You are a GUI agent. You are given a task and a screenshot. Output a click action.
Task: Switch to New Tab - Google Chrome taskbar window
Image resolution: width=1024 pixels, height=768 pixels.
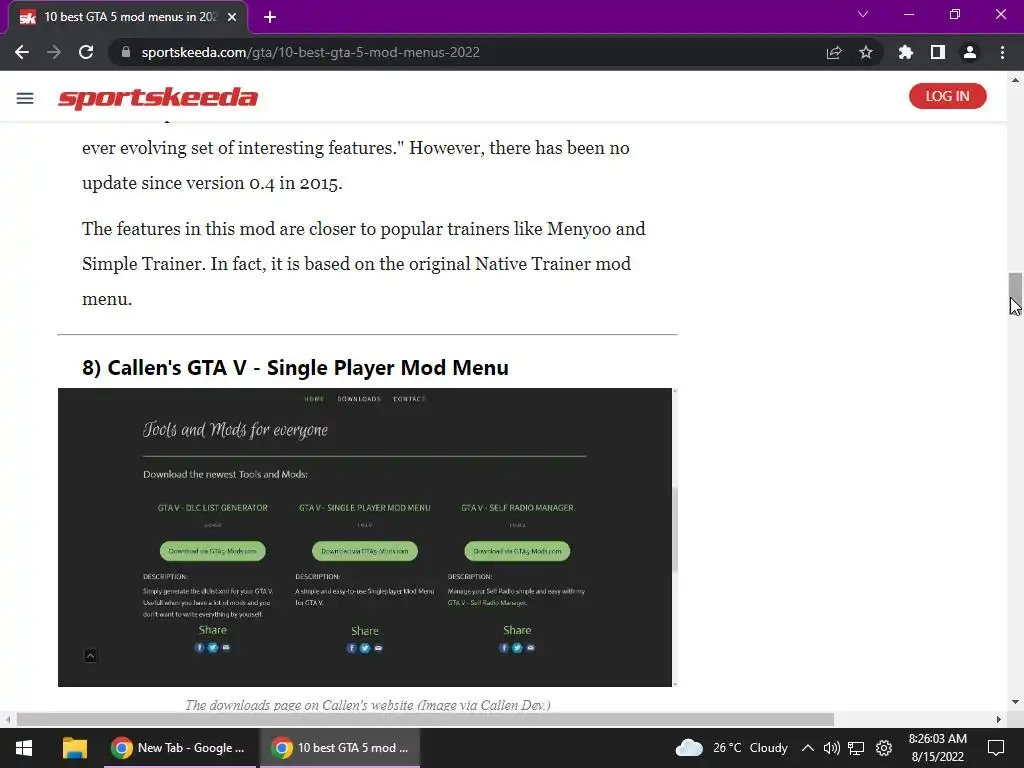coord(179,748)
